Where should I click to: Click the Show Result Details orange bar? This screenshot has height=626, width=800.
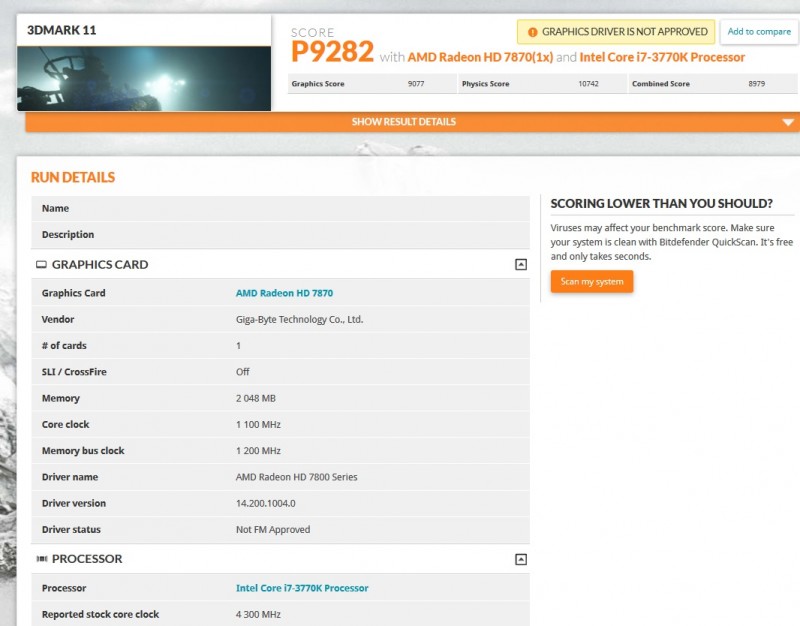point(412,122)
